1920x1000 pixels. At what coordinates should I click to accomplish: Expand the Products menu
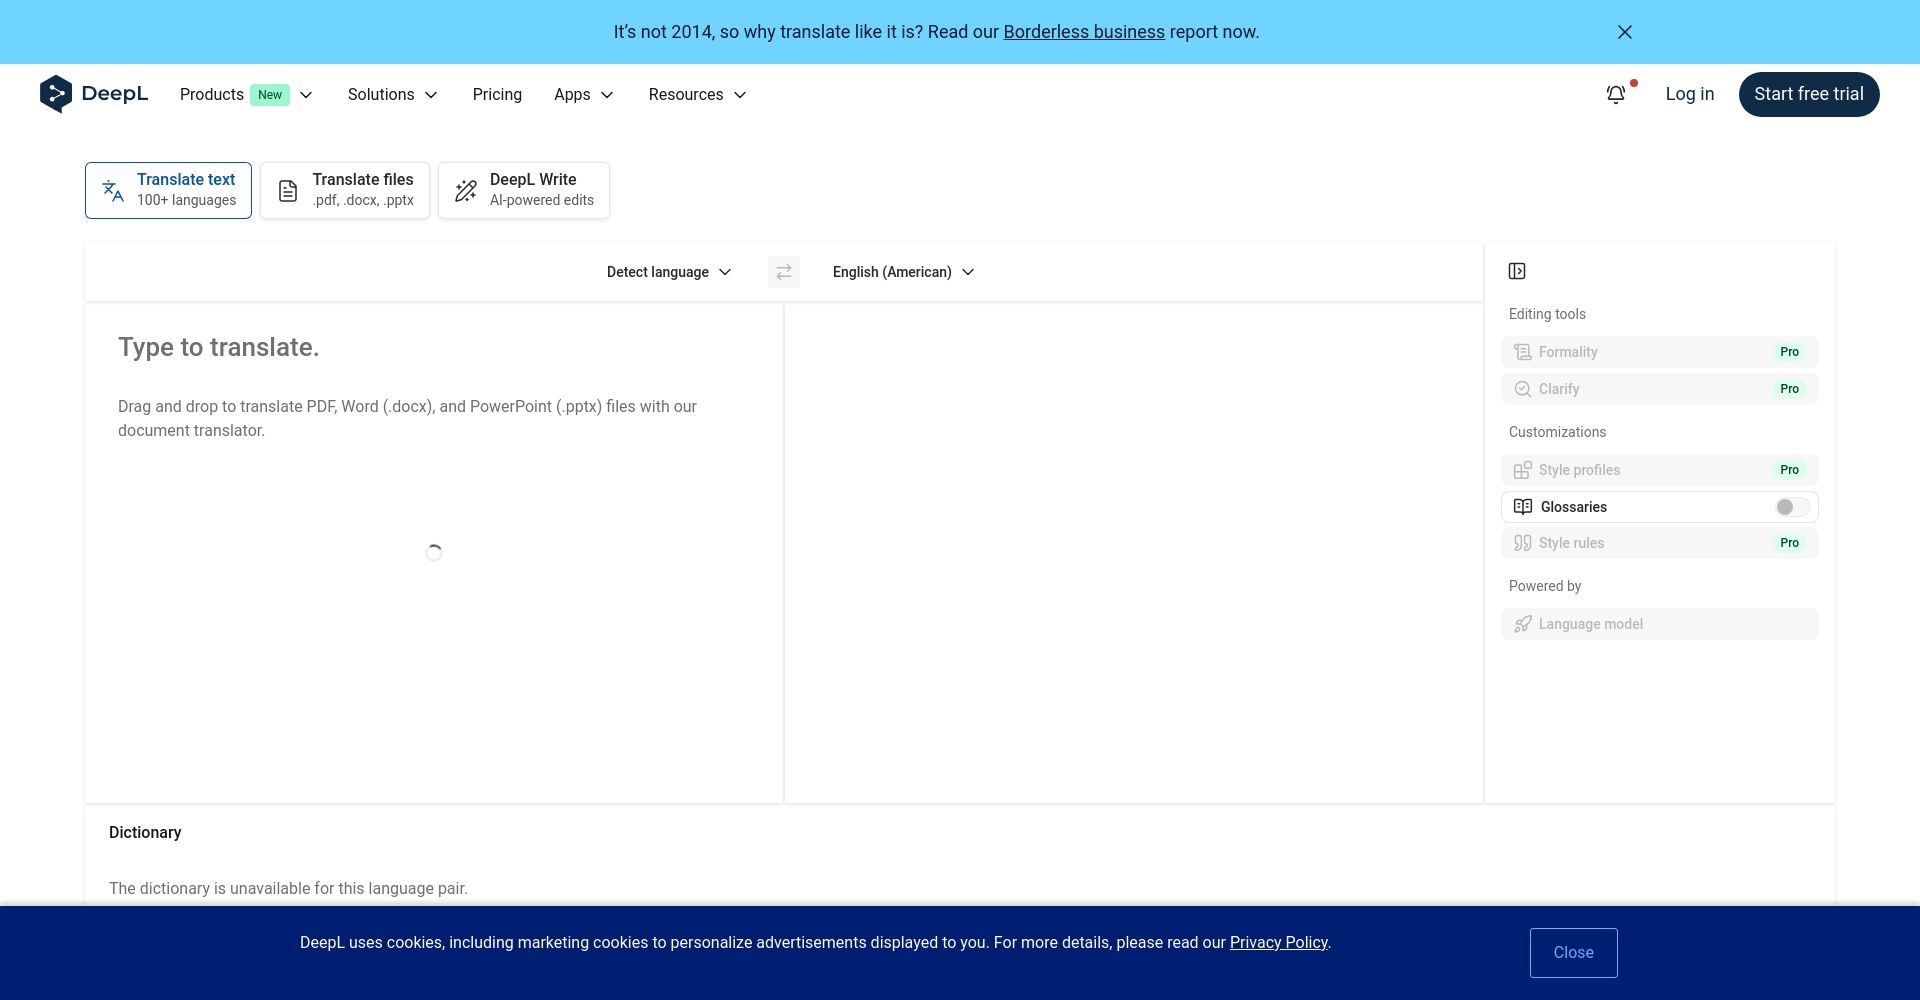246,94
